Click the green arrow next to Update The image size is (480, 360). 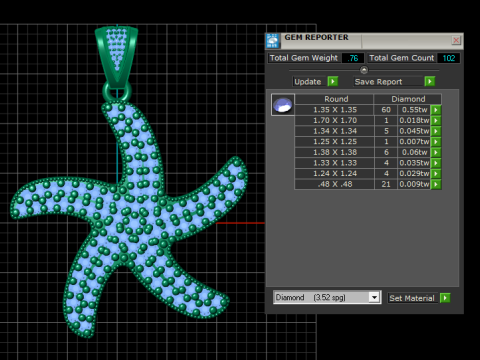point(333,81)
